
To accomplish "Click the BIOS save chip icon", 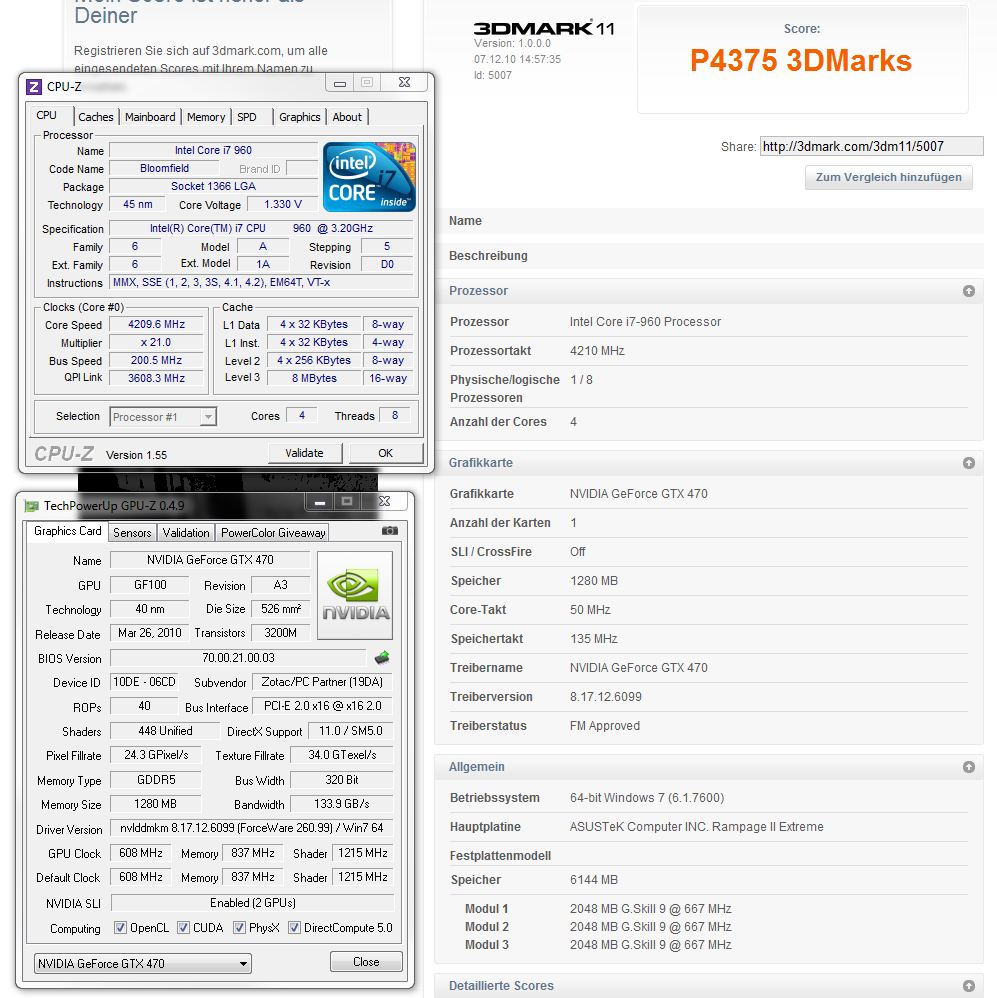I will 381,658.
